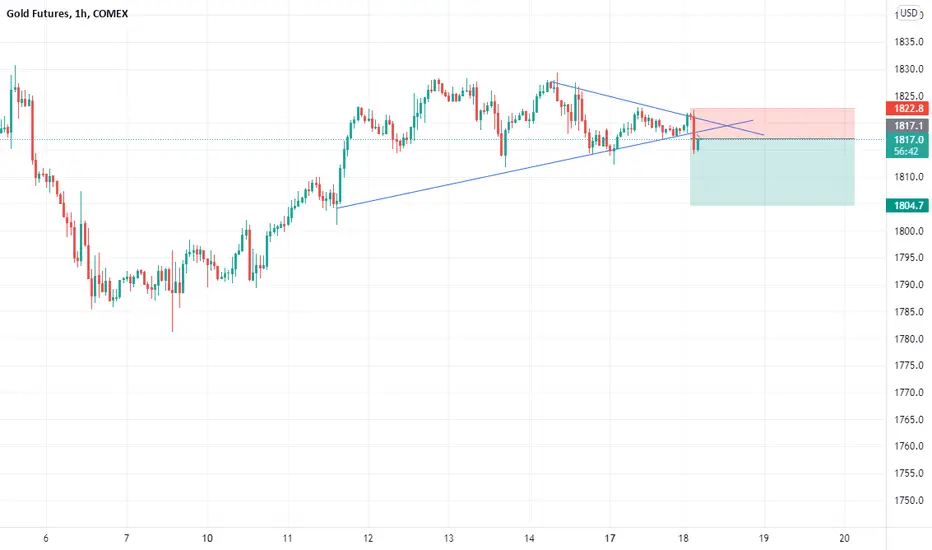
Task: Select the green 1804.7 target price label
Action: pyautogui.click(x=907, y=206)
